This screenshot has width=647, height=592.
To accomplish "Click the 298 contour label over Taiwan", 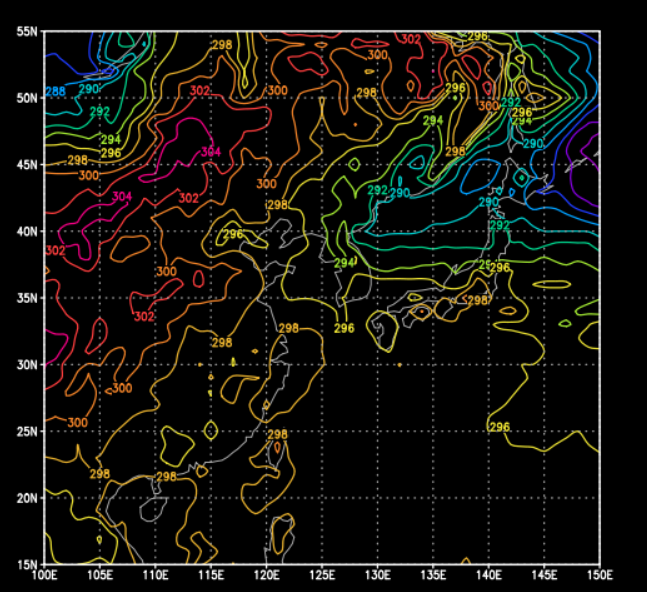I will coord(278,435).
